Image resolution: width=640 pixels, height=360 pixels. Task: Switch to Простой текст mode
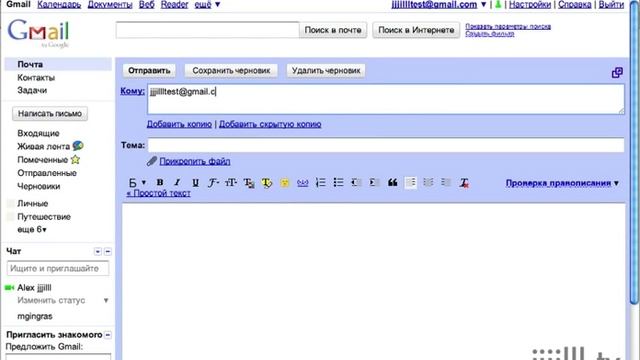[158, 193]
